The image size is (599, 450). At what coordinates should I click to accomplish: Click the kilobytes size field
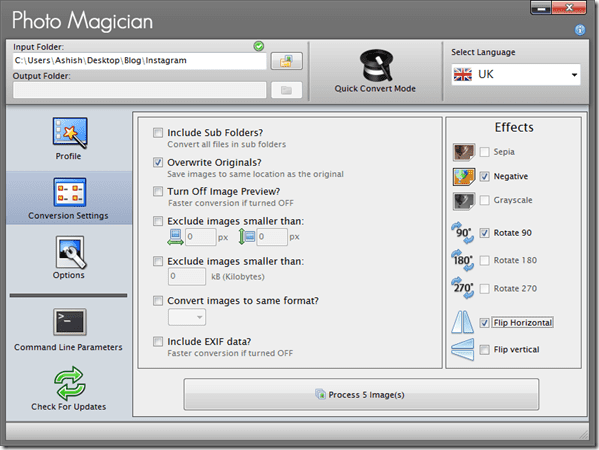tap(187, 276)
